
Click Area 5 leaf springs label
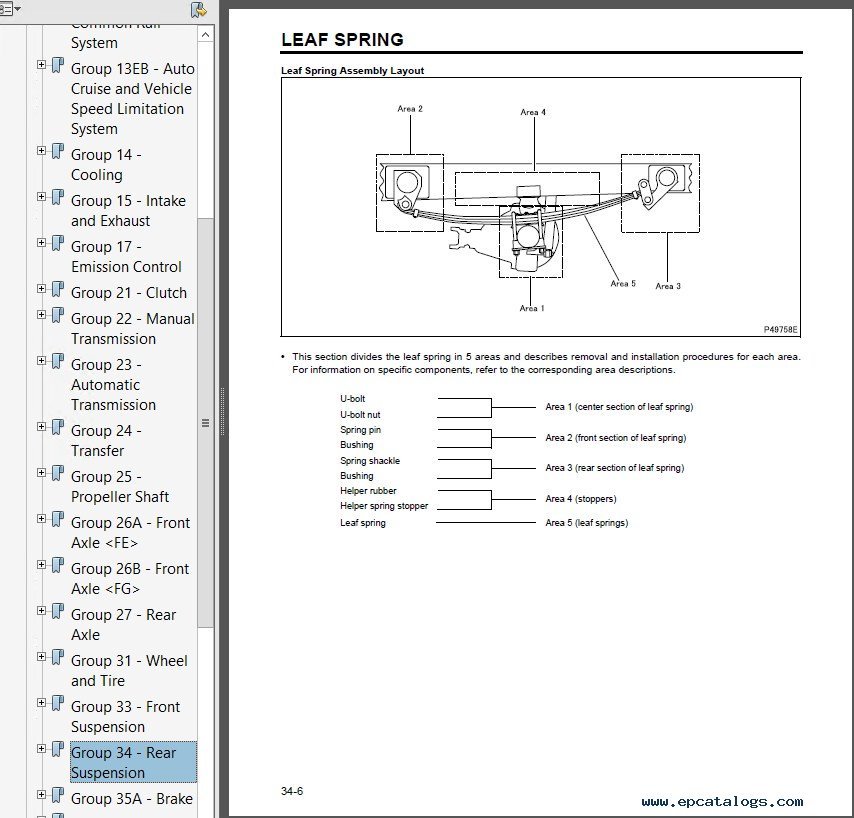point(587,523)
